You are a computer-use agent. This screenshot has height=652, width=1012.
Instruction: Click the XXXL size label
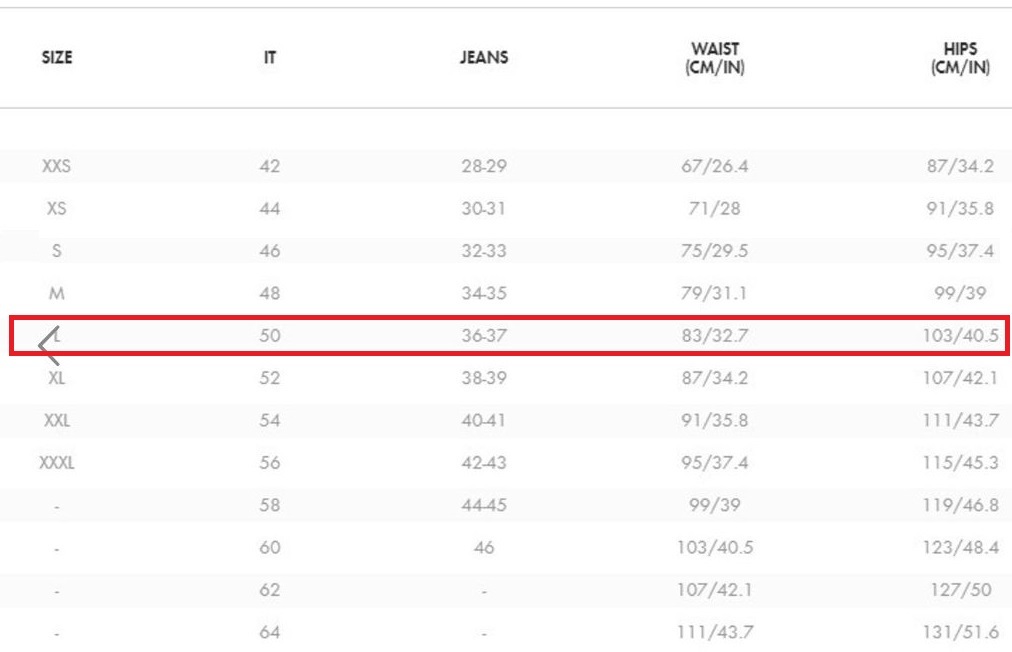click(57, 463)
